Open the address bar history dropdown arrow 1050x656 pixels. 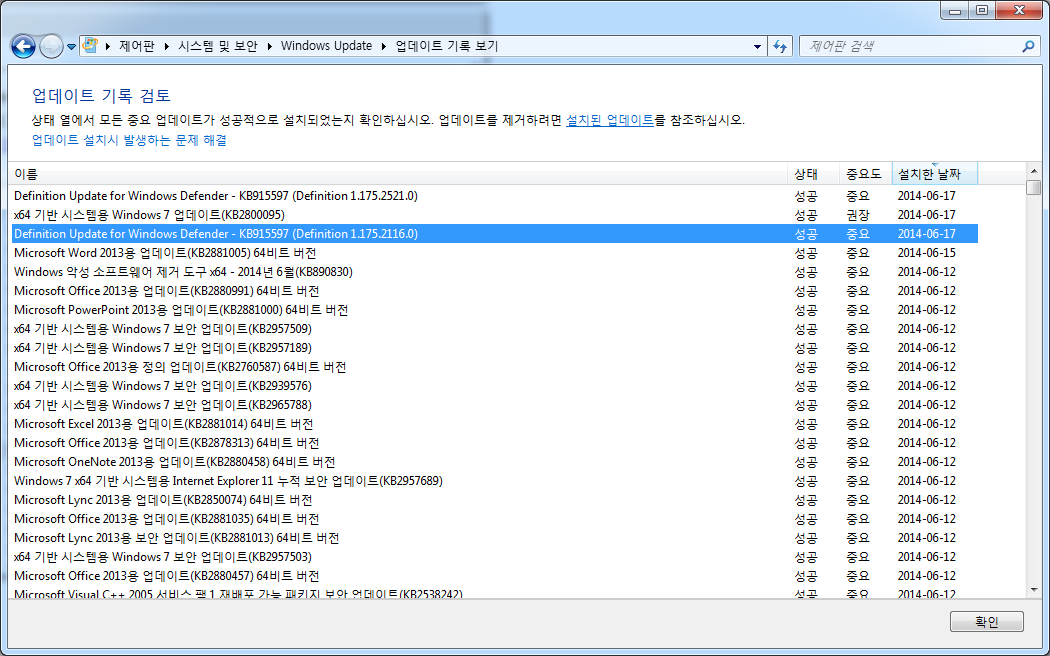point(757,46)
